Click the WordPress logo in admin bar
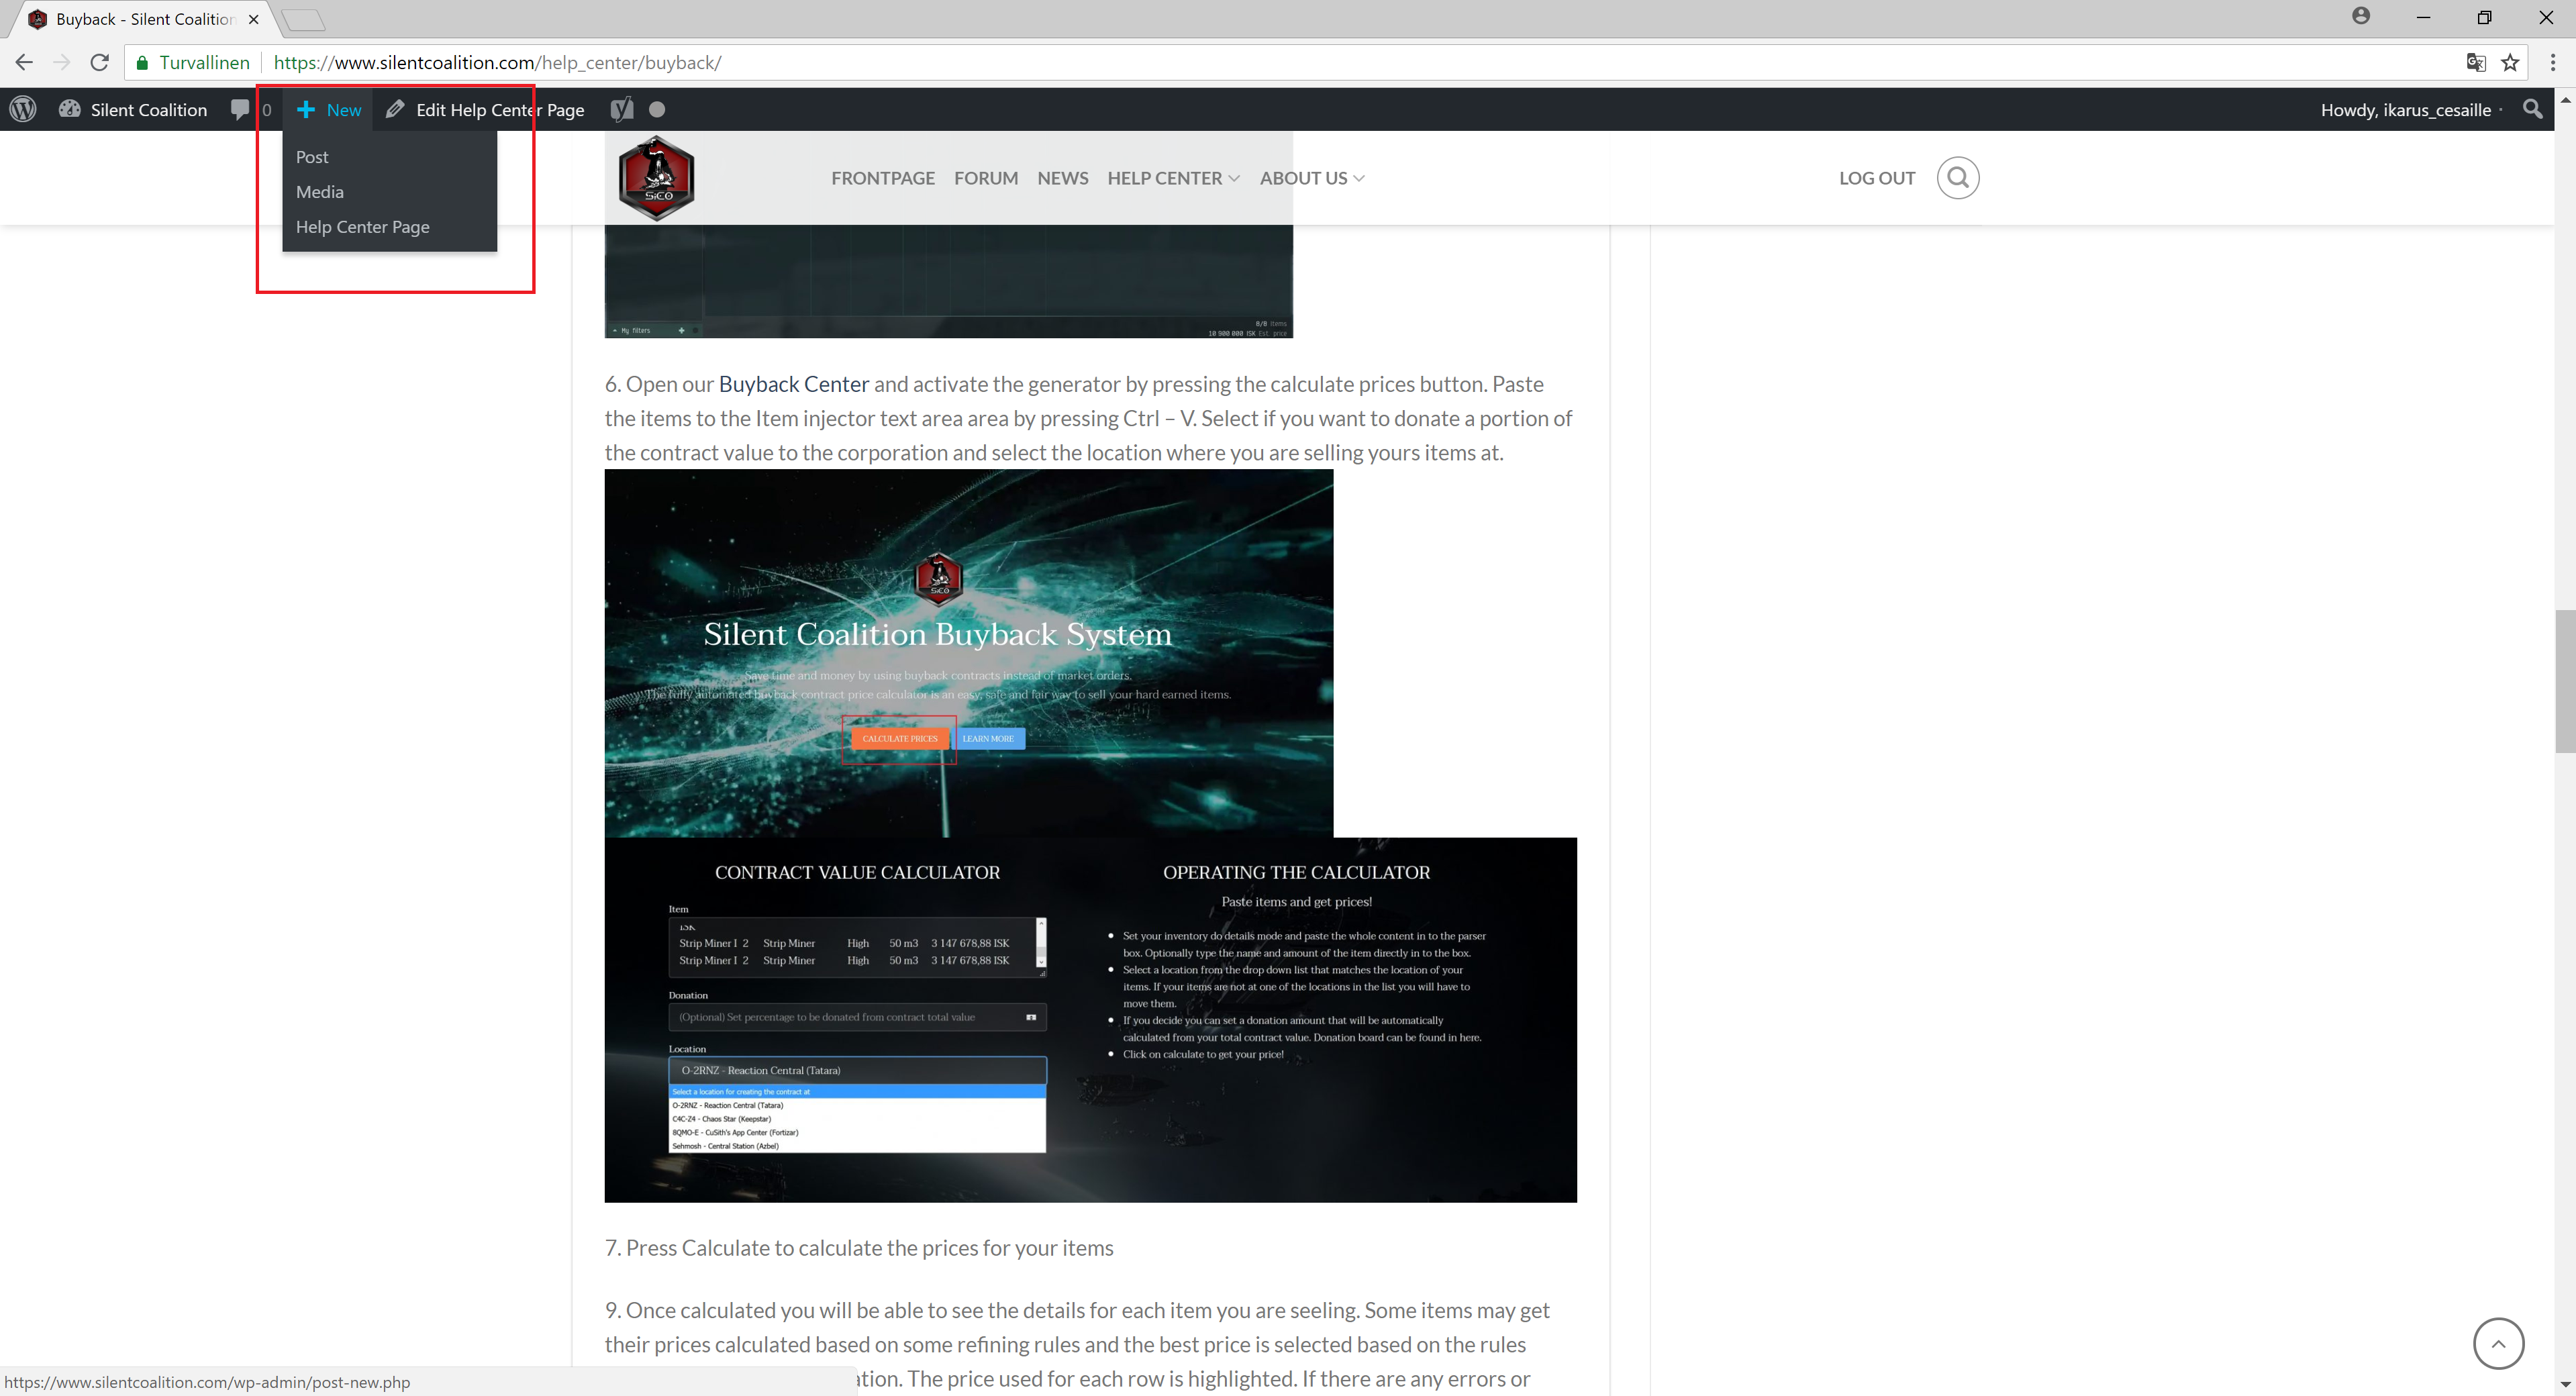2576x1396 pixels. coord(23,109)
